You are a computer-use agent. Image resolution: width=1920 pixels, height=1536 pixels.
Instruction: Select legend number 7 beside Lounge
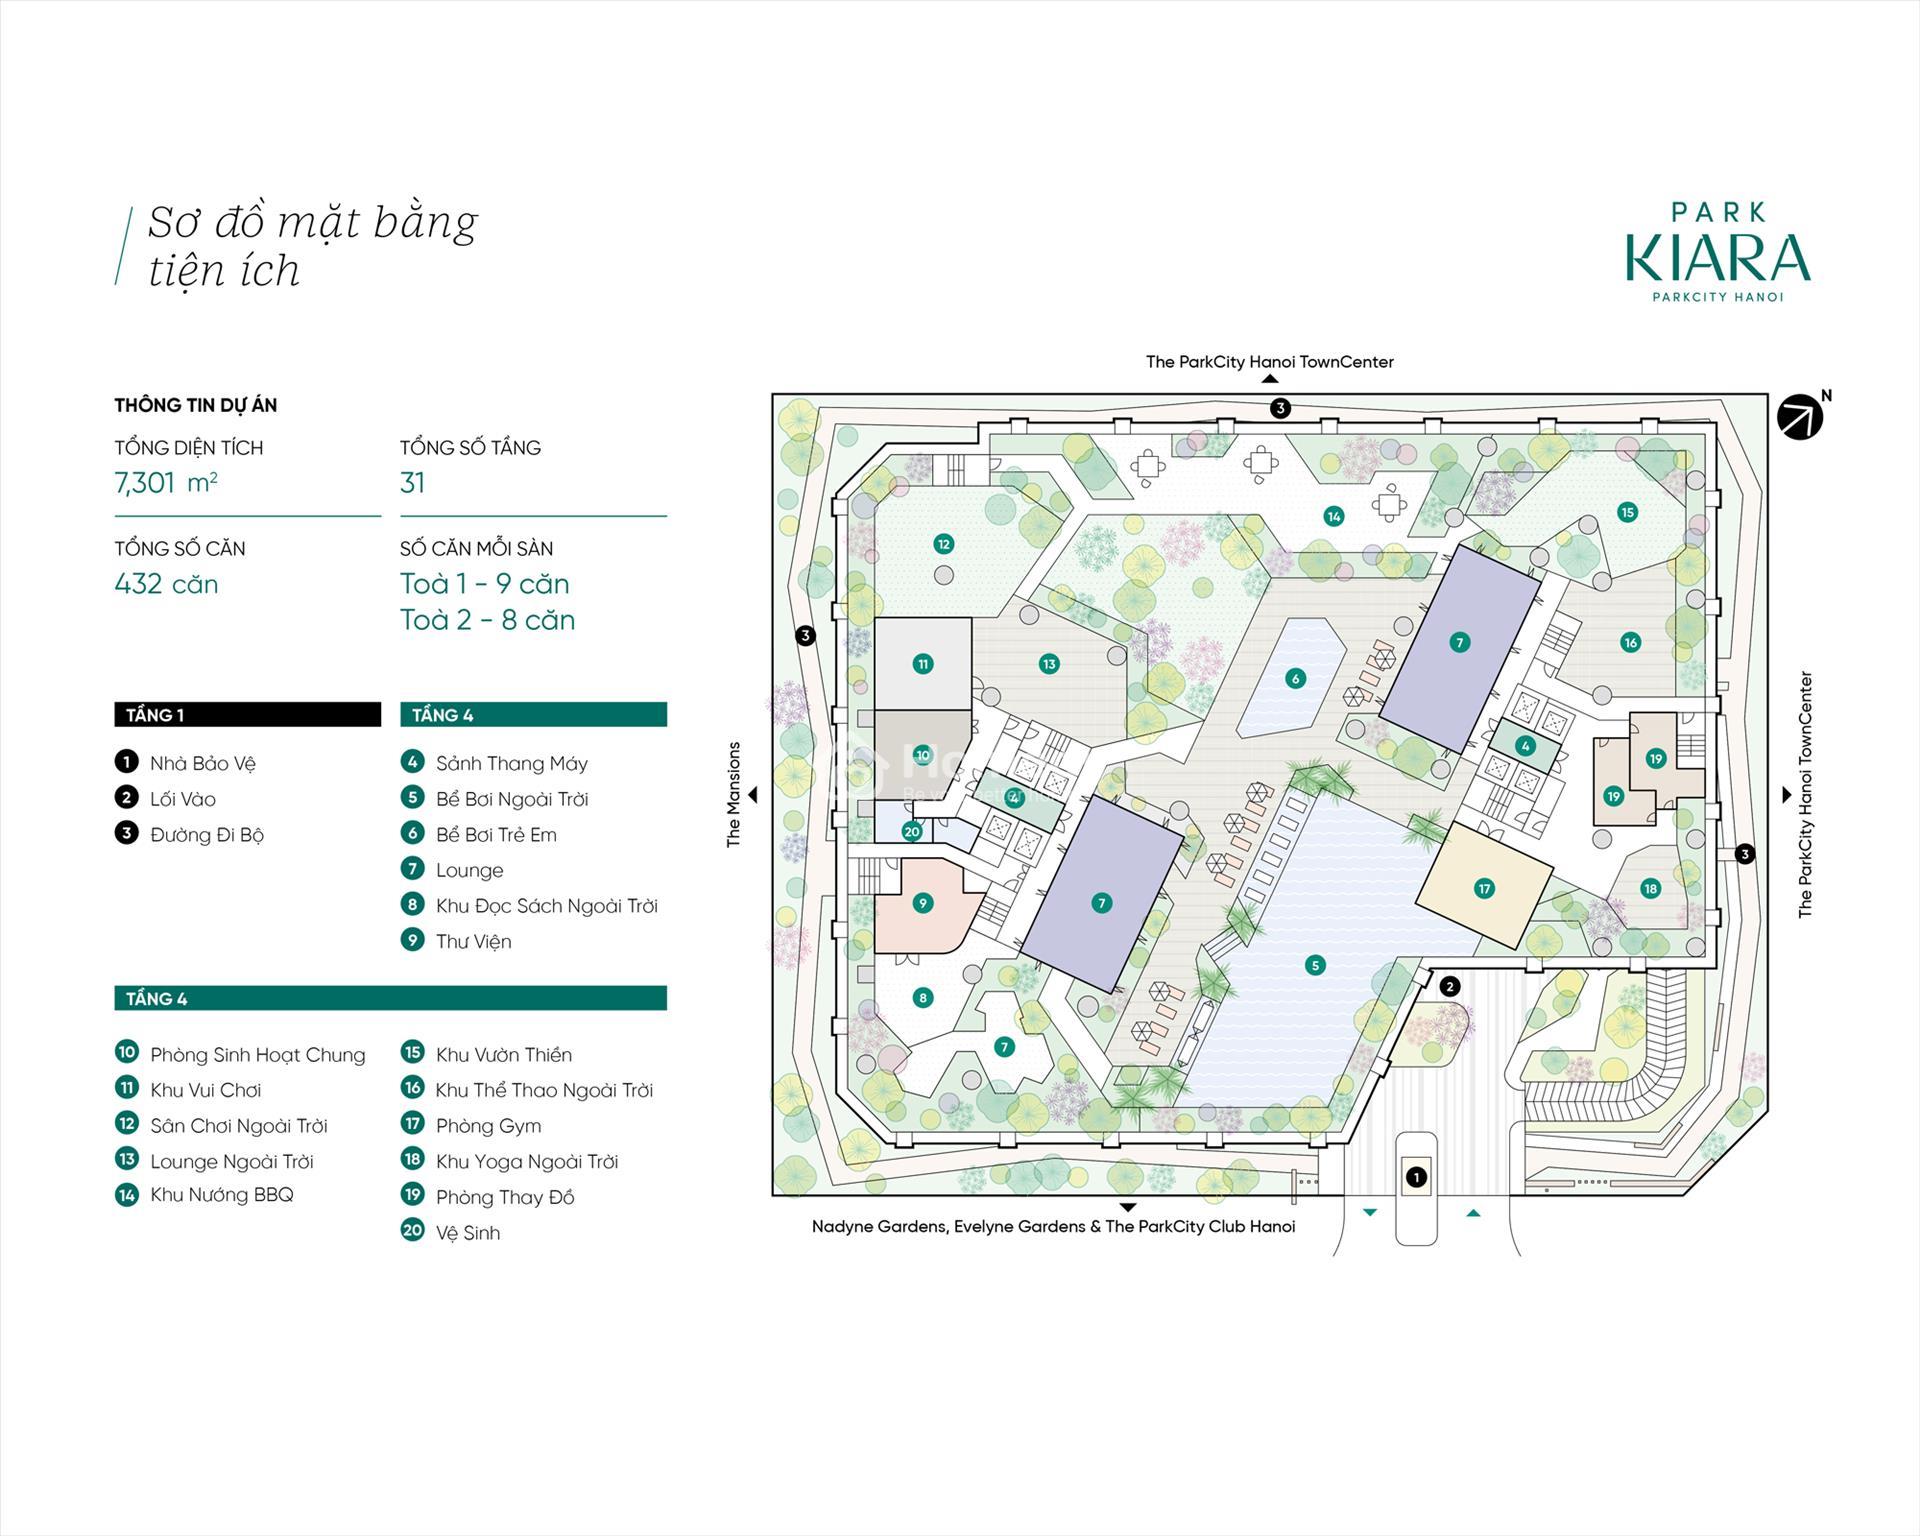tap(412, 868)
